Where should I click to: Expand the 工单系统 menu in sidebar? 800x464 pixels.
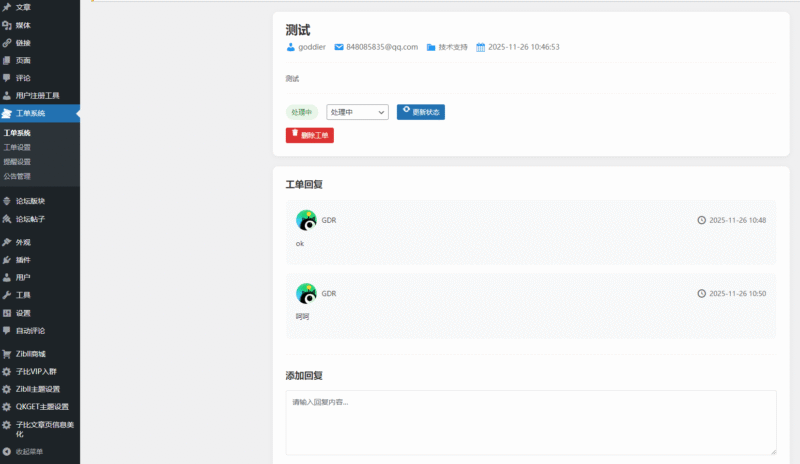coord(30,113)
